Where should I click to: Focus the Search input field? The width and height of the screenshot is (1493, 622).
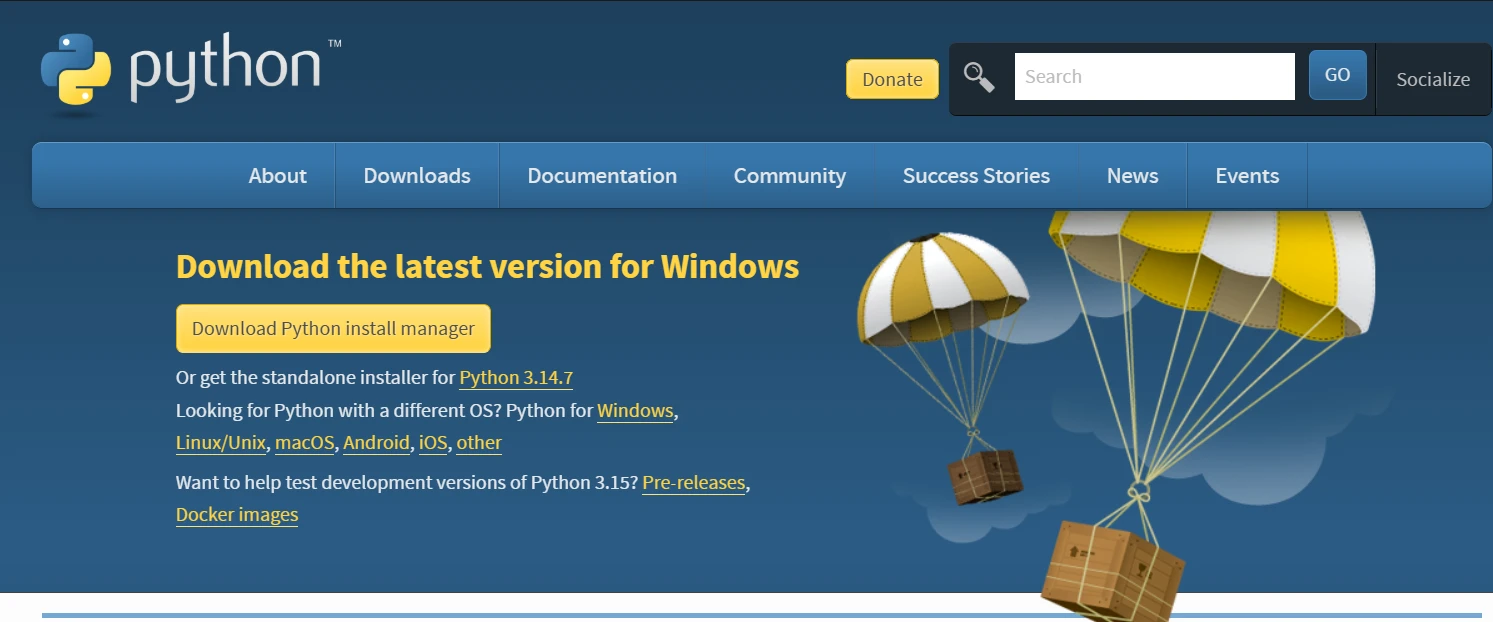point(1154,77)
